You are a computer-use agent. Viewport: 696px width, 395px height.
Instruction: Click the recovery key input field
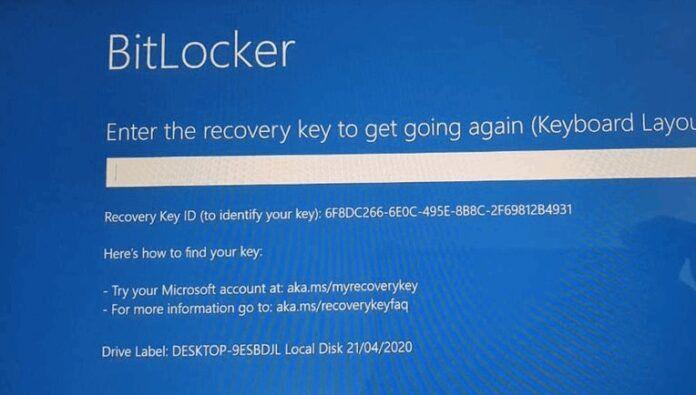coord(401,168)
